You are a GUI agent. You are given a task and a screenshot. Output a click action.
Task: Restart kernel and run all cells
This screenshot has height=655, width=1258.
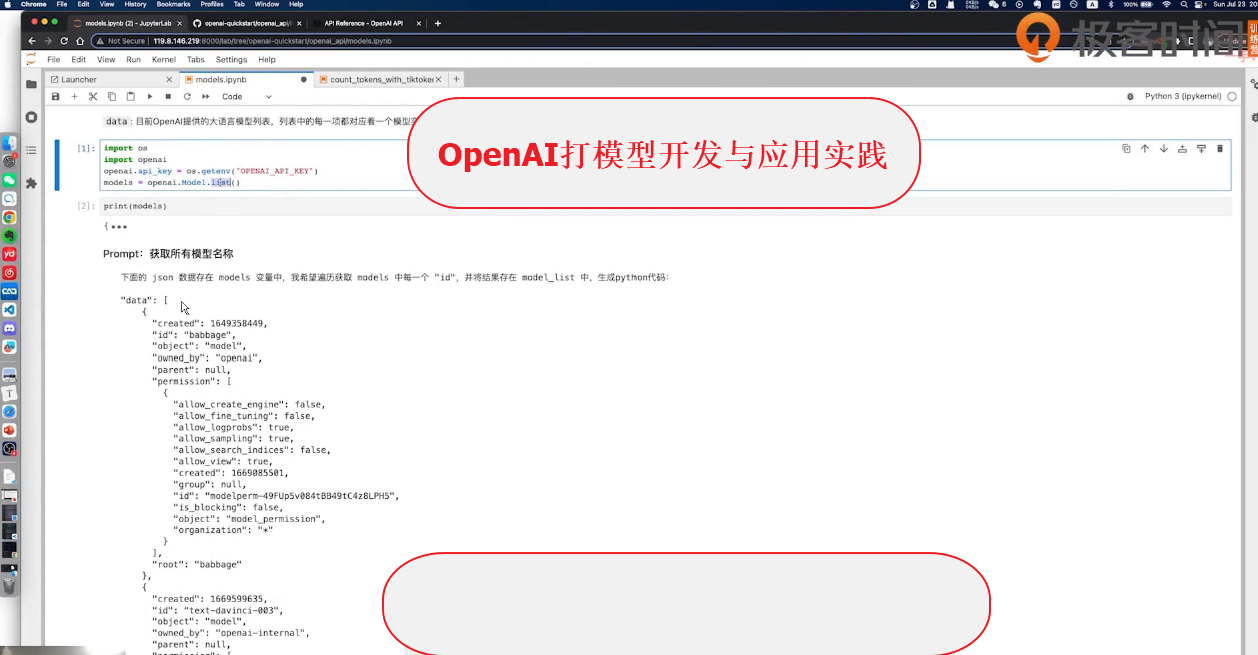(206, 97)
